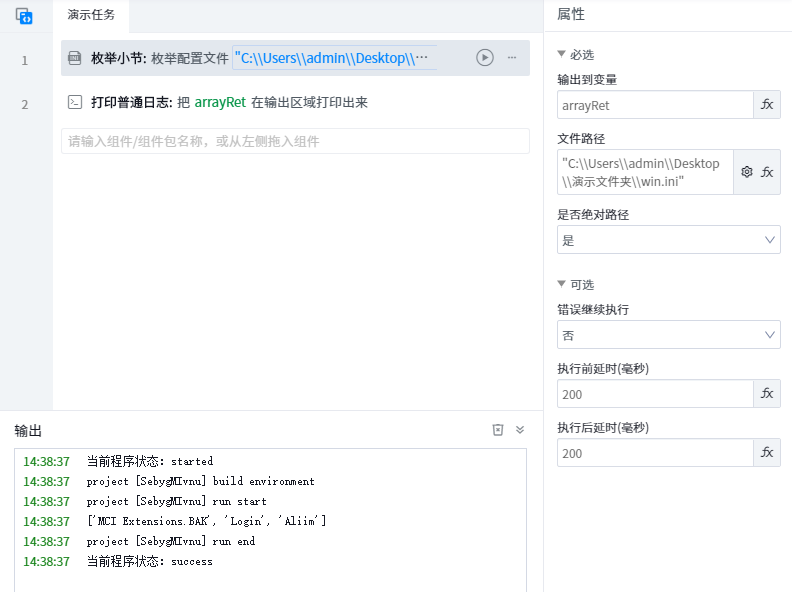Click the 执行前延时 input showing 200
Image resolution: width=792 pixels, height=592 pixels.
point(654,394)
